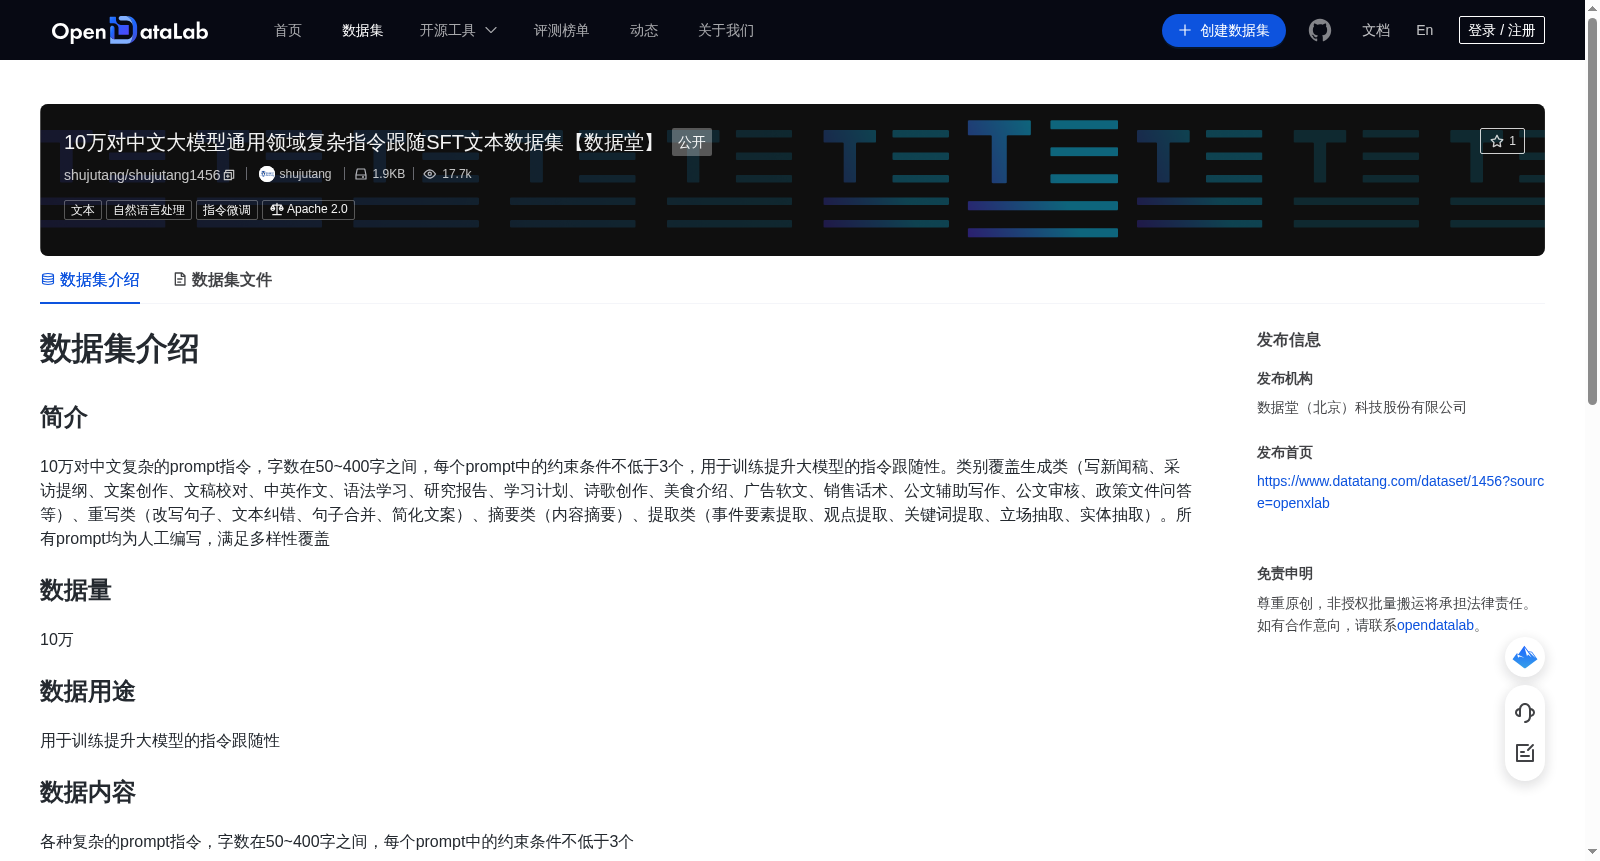Click the Apache 2.0 license tag
Image resolution: width=1600 pixels, height=861 pixels.
[308, 210]
